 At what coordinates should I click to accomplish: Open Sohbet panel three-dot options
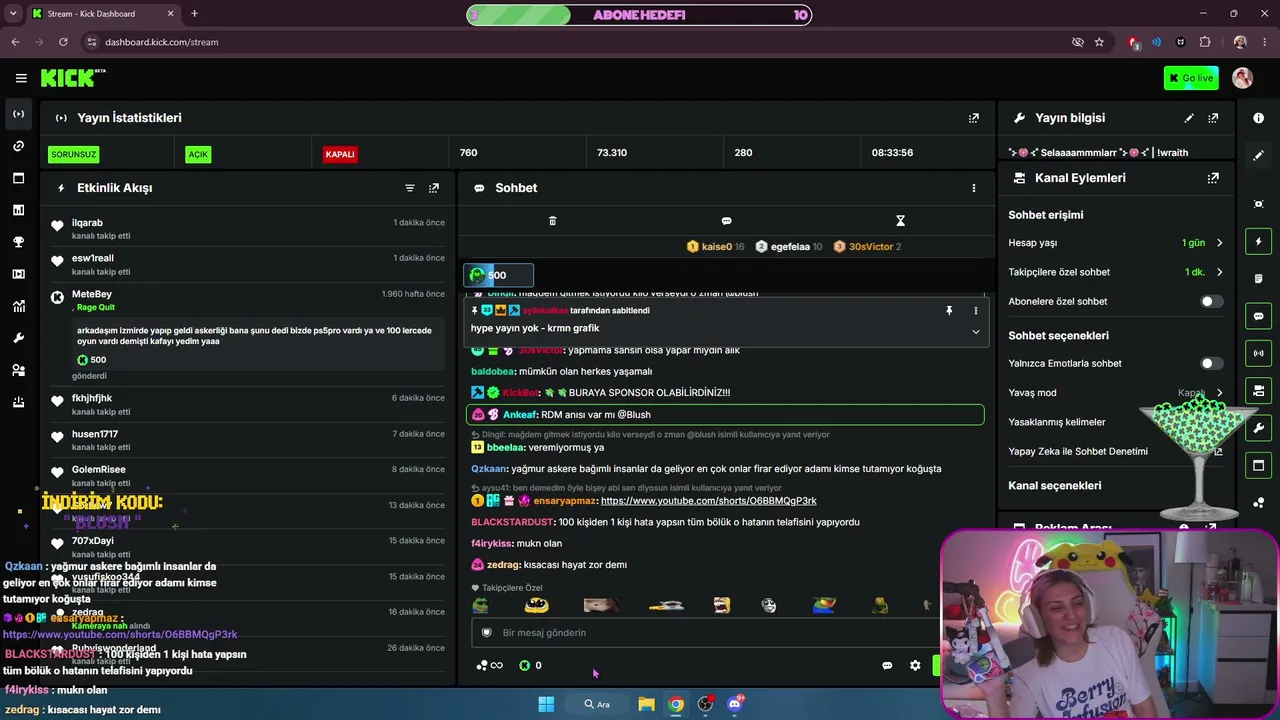pyautogui.click(x=974, y=188)
